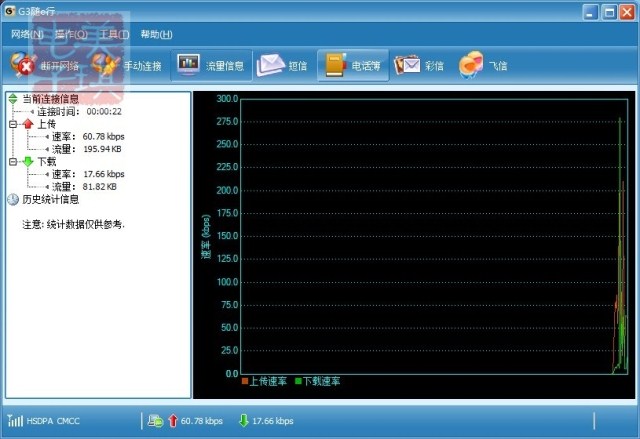Screen dimensions: 640x439
Task: Click the orange 上传速率 legend swatch
Action: click(245, 381)
